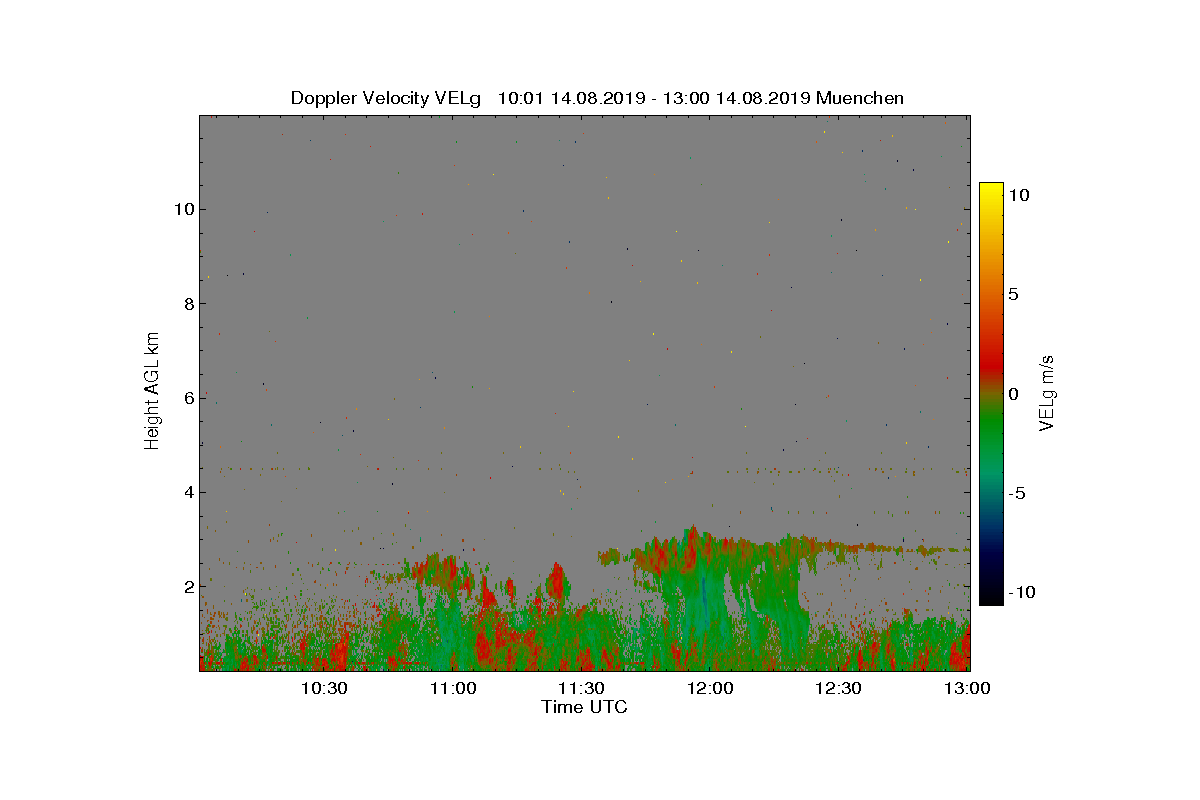Click the 'Muenchen' station name in title
This screenshot has height=800, width=1200.
coord(860,98)
